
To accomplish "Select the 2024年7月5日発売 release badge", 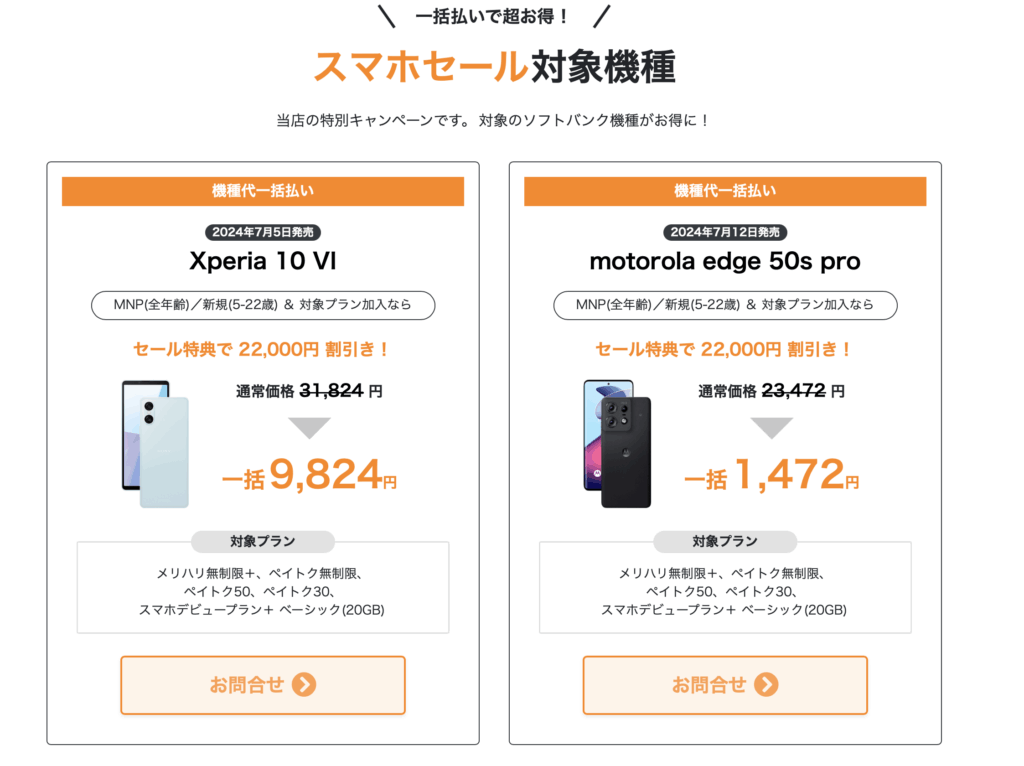I will coord(262,232).
